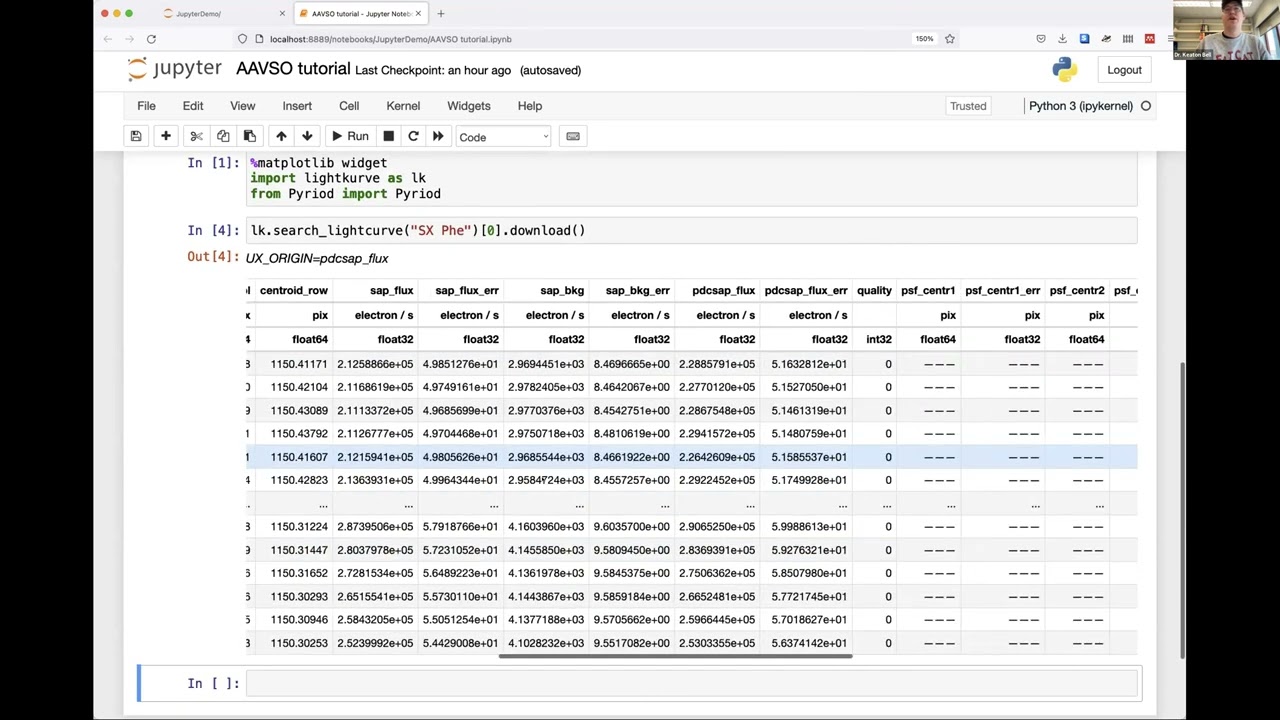Click the Last Checkpoint text
Image resolution: width=1280 pixels, height=720 pixels.
coord(433,70)
